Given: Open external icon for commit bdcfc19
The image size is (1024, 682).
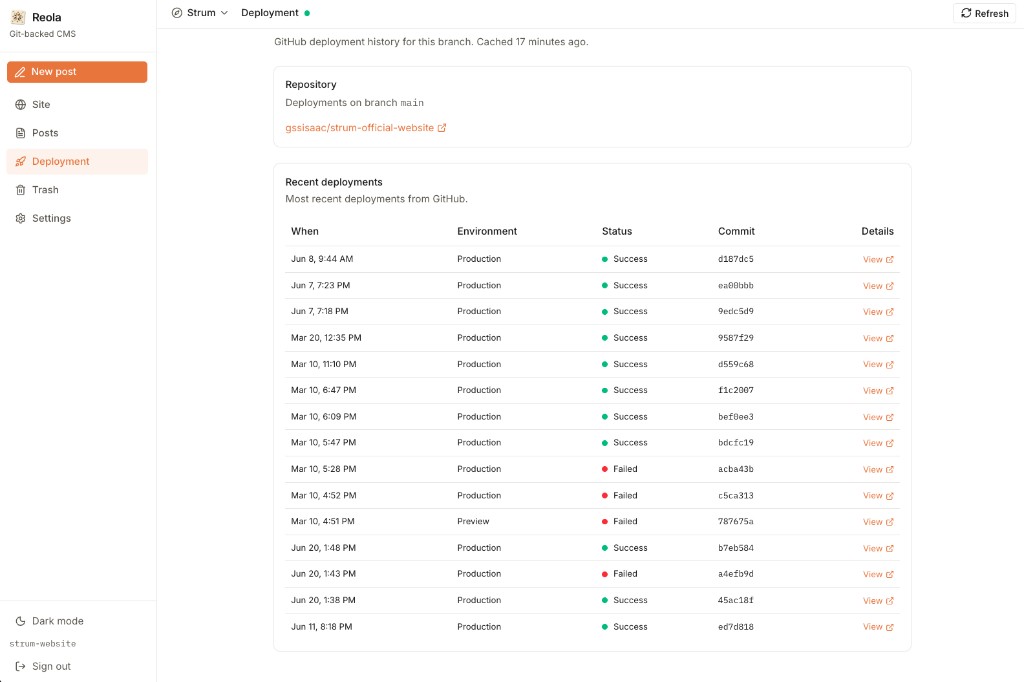Looking at the screenshot, I should coord(889,444).
